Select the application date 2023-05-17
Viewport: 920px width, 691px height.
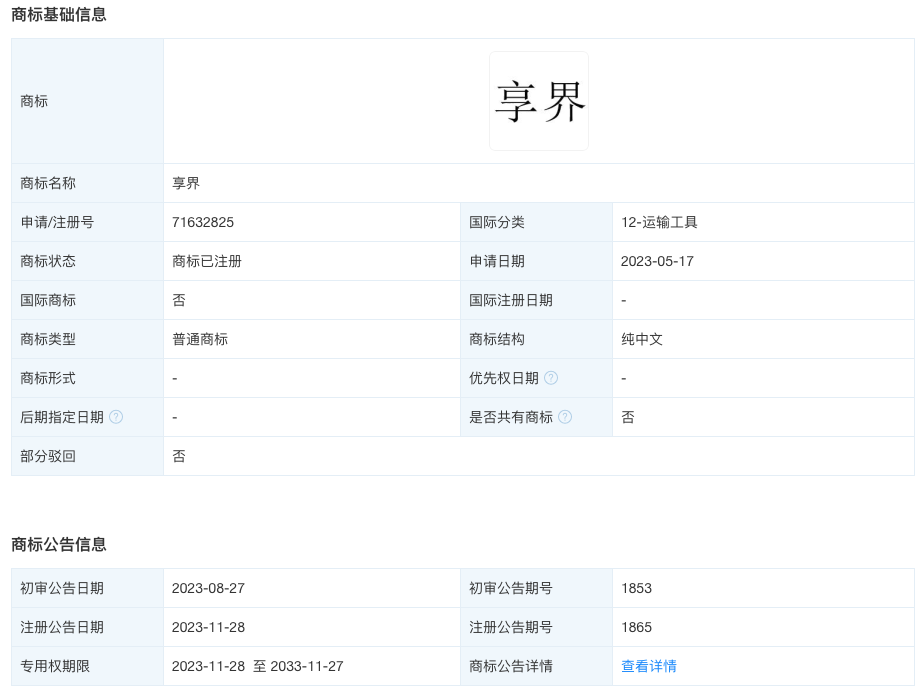[657, 261]
